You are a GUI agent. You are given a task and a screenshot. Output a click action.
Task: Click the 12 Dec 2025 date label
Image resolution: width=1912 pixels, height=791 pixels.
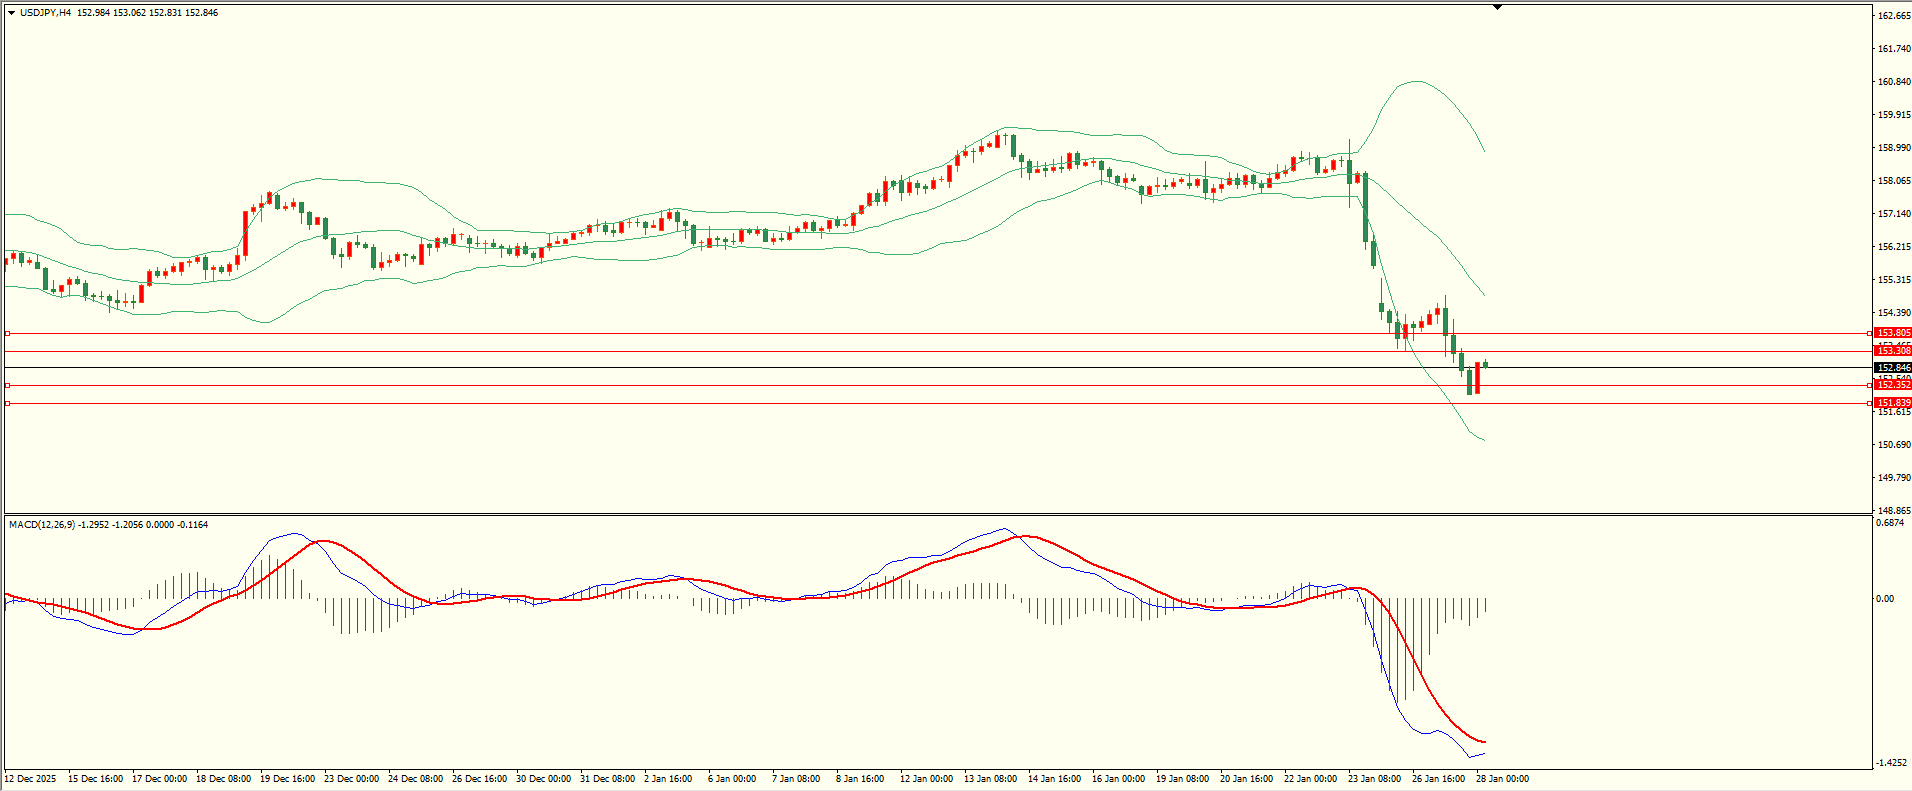tap(31, 779)
